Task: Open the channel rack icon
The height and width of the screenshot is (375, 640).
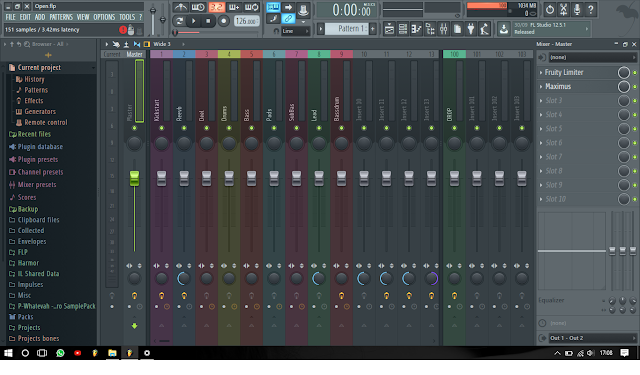Action: 403,29
